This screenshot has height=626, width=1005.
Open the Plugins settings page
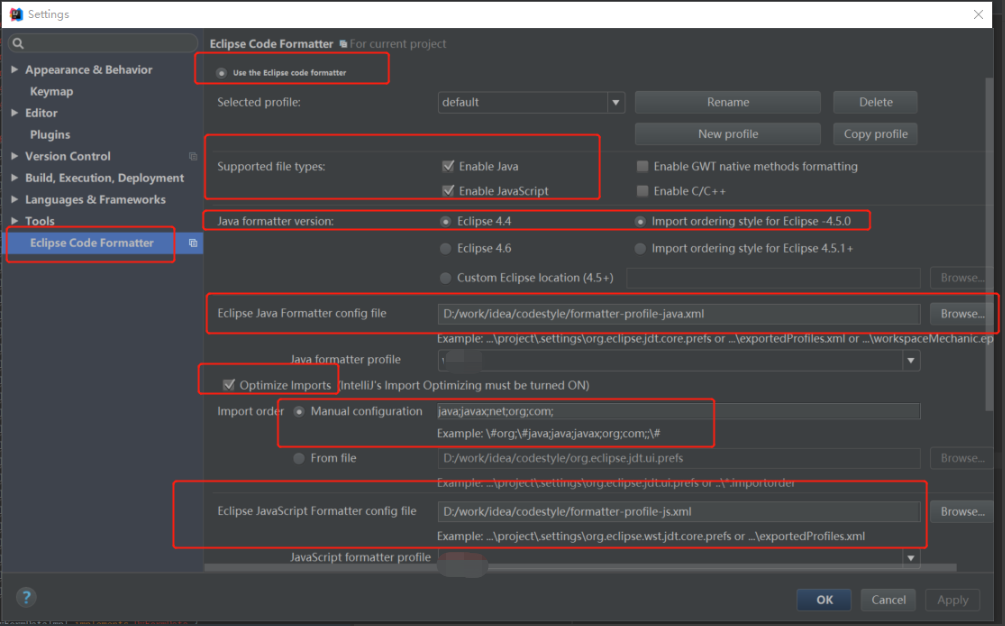pos(50,135)
